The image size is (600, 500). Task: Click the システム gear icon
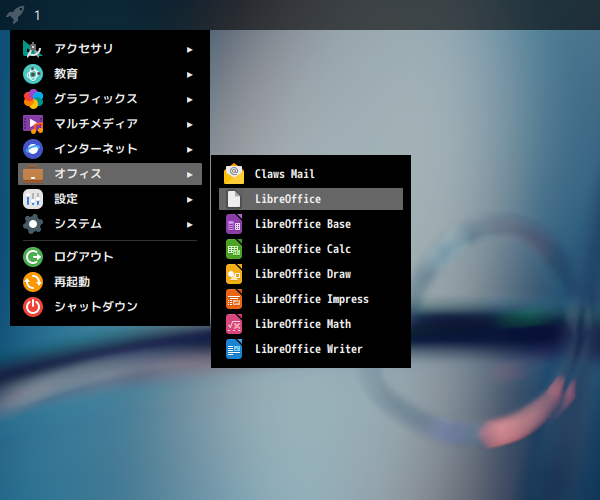[33, 224]
